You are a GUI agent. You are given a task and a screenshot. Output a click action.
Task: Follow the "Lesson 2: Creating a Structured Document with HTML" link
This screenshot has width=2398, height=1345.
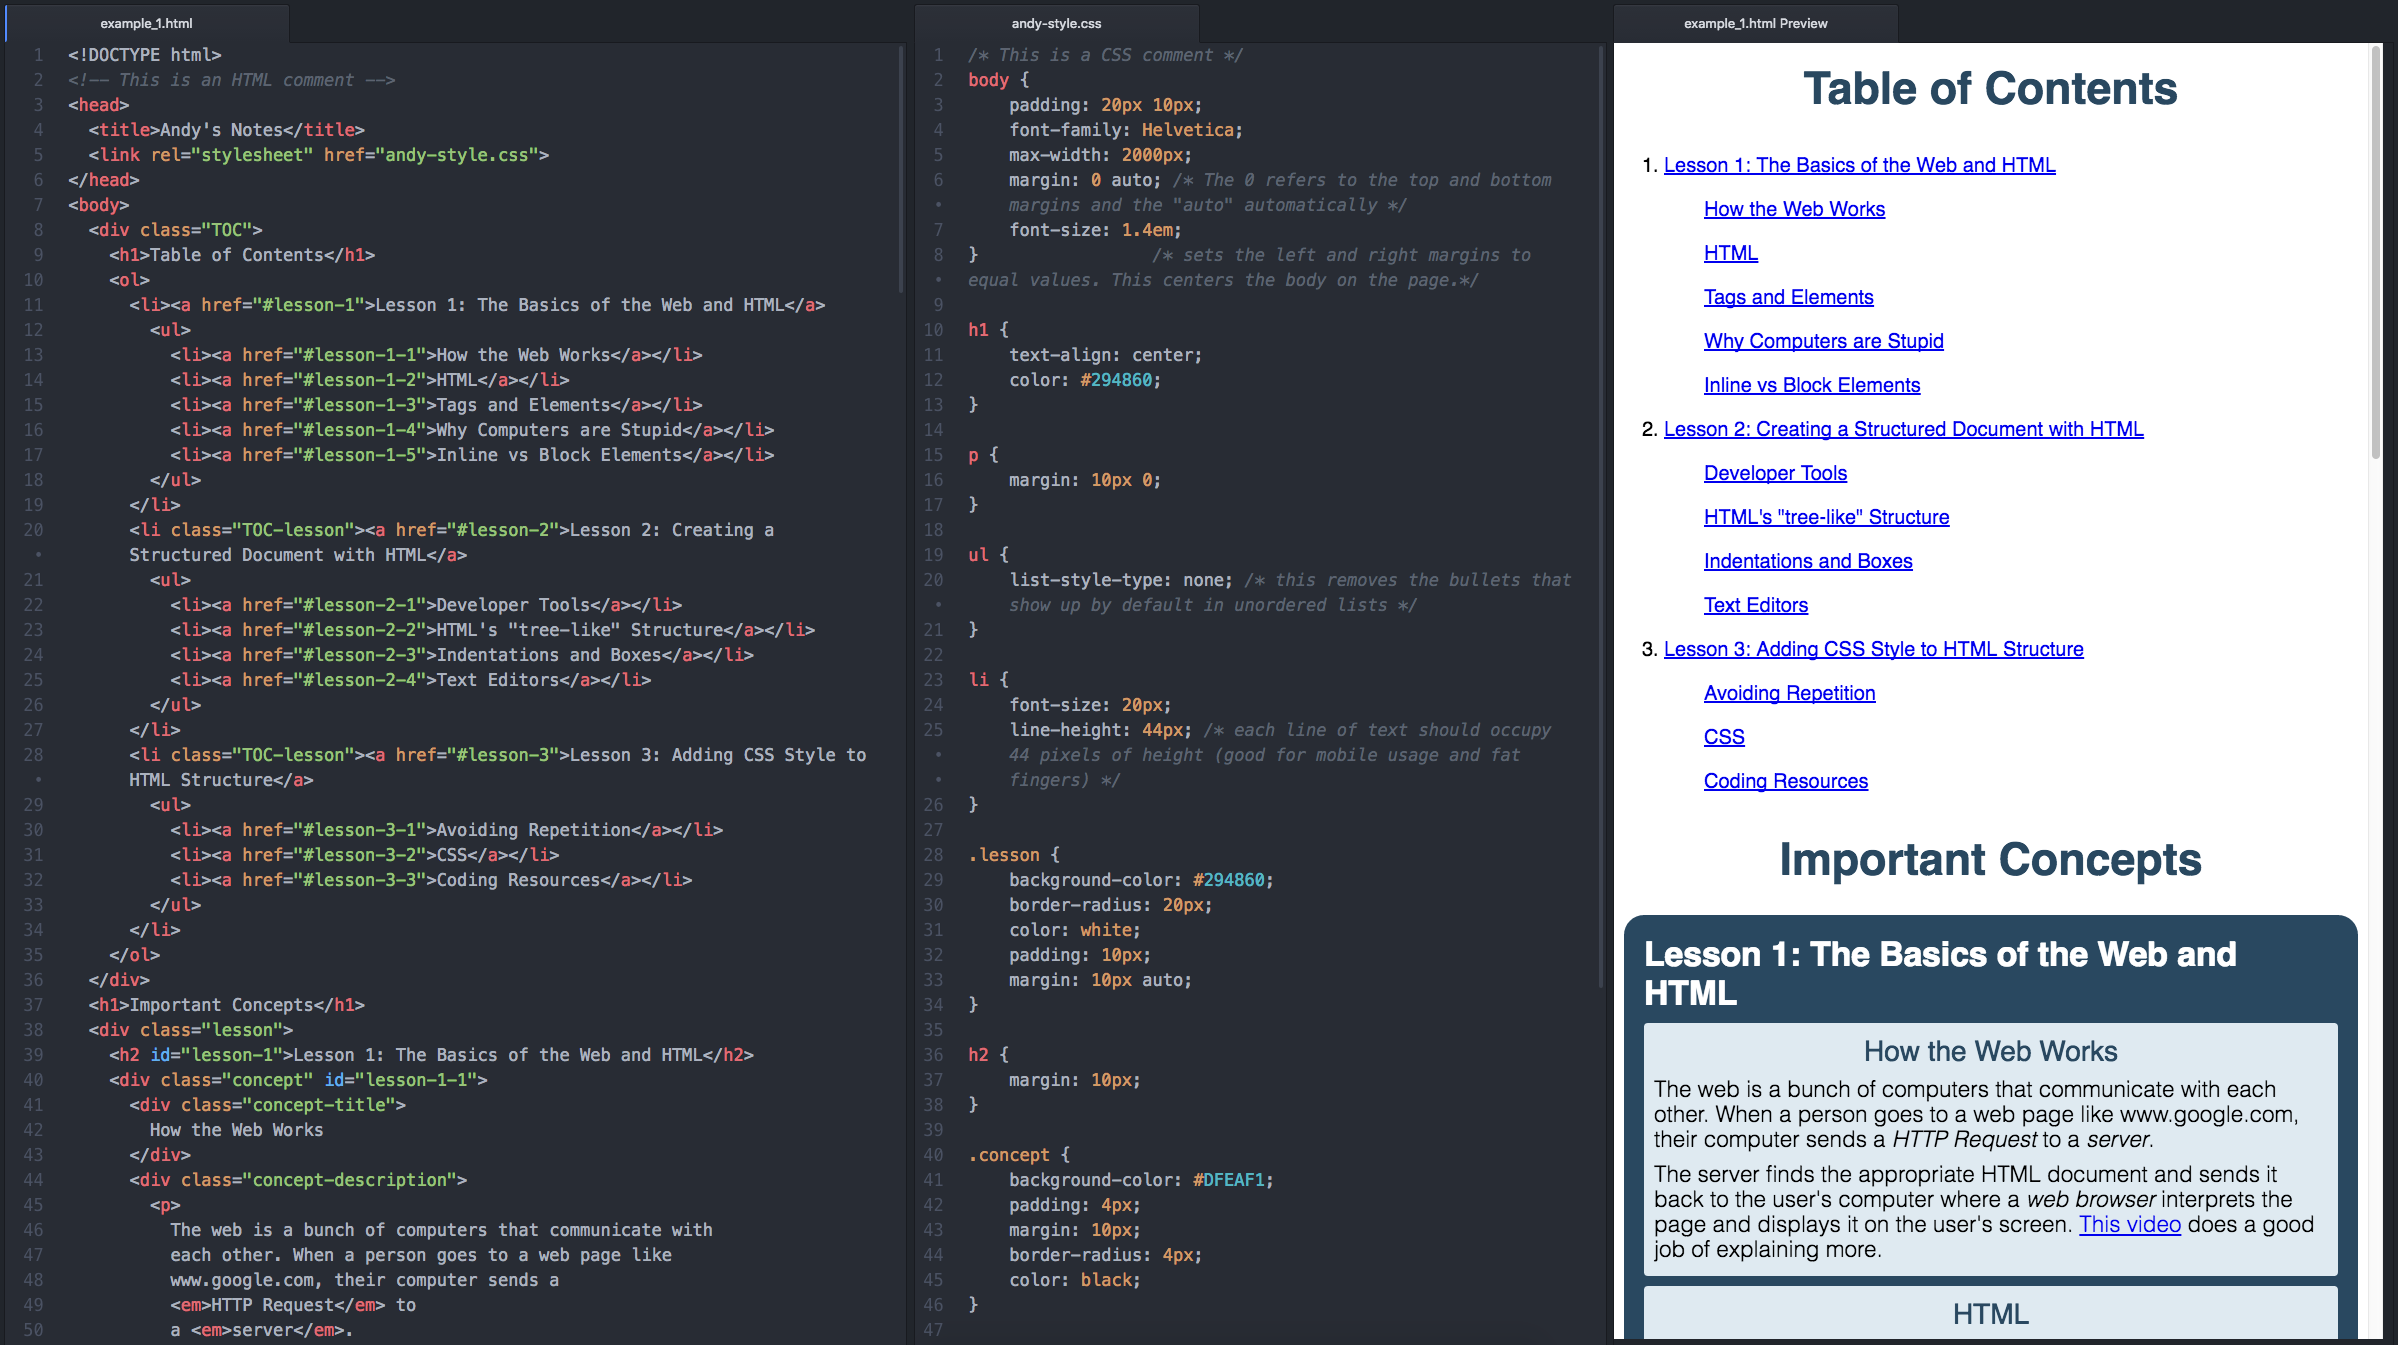click(x=1903, y=429)
